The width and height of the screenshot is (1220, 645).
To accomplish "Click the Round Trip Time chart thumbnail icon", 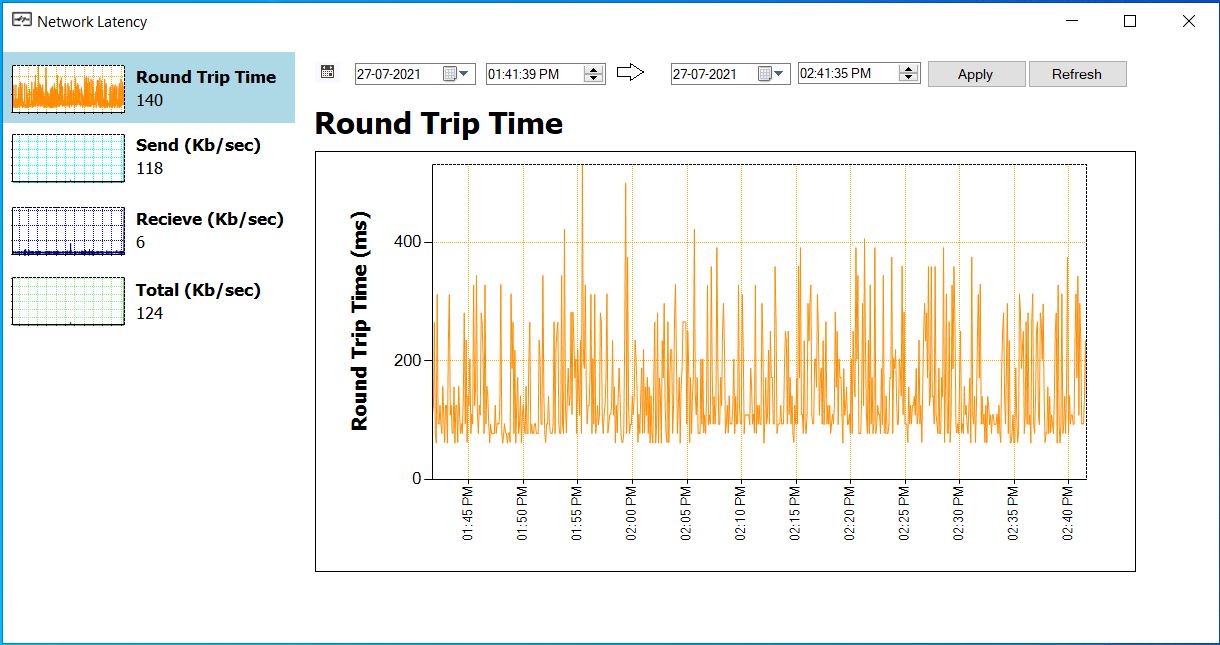I will pyautogui.click(x=66, y=88).
